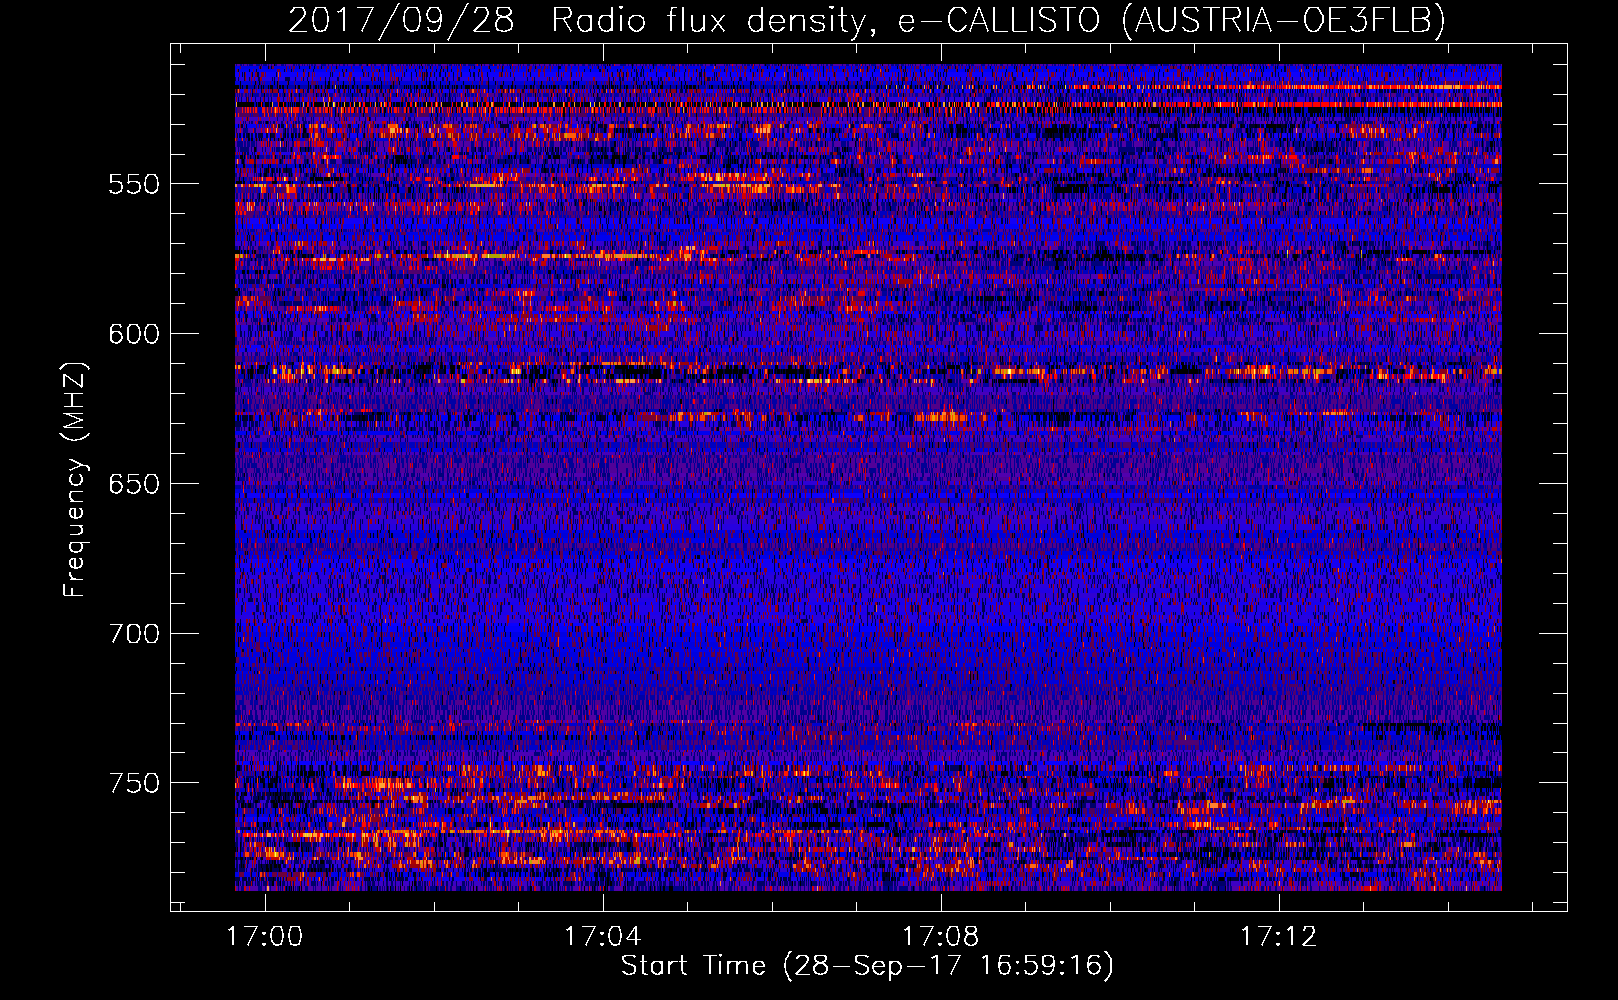This screenshot has height=1000, width=1618.
Task: Click the 700 frequency tick label
Action: [x=134, y=634]
